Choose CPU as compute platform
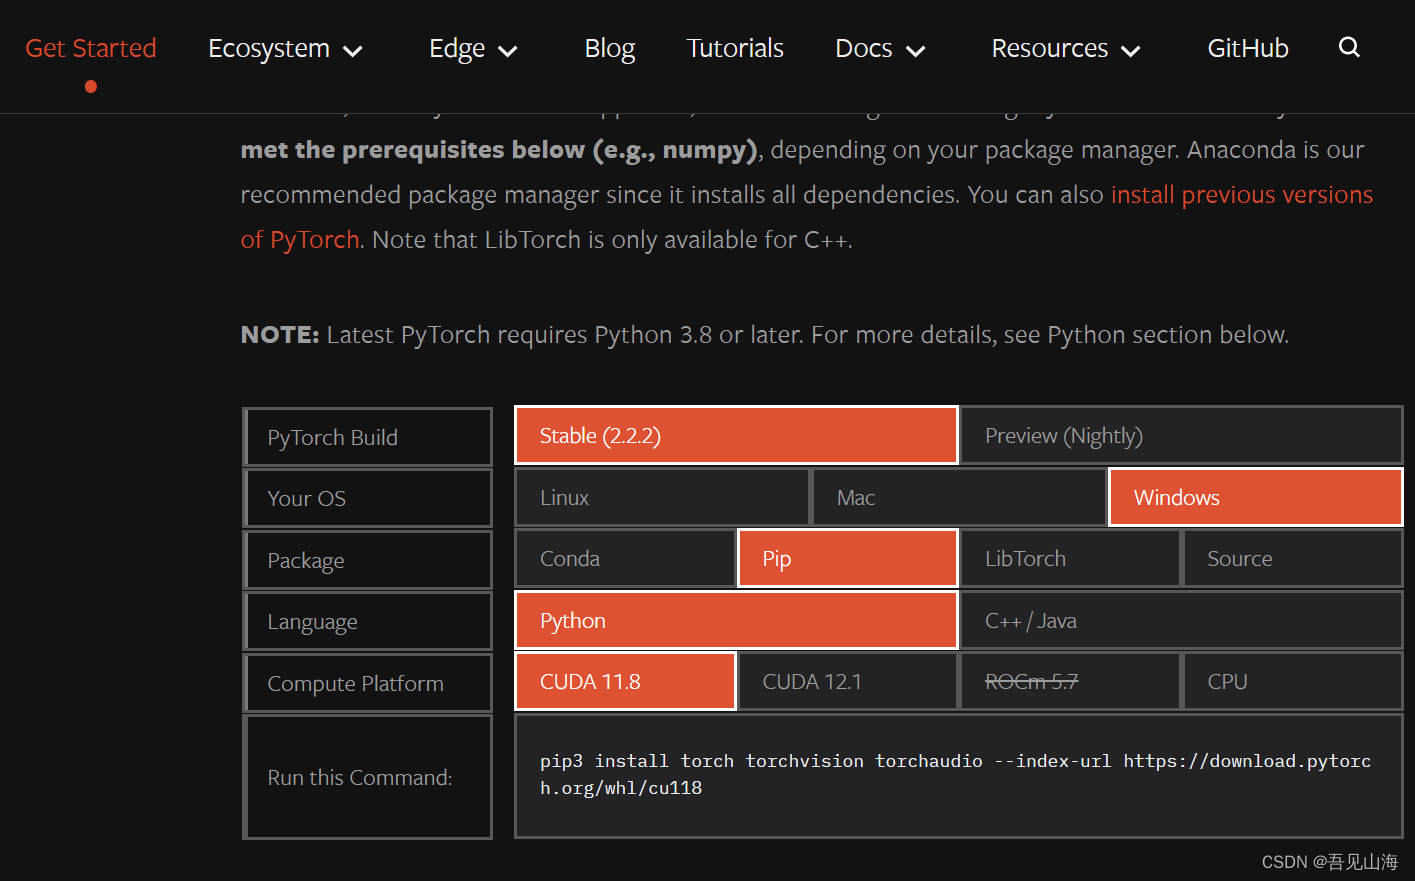 [1292, 682]
